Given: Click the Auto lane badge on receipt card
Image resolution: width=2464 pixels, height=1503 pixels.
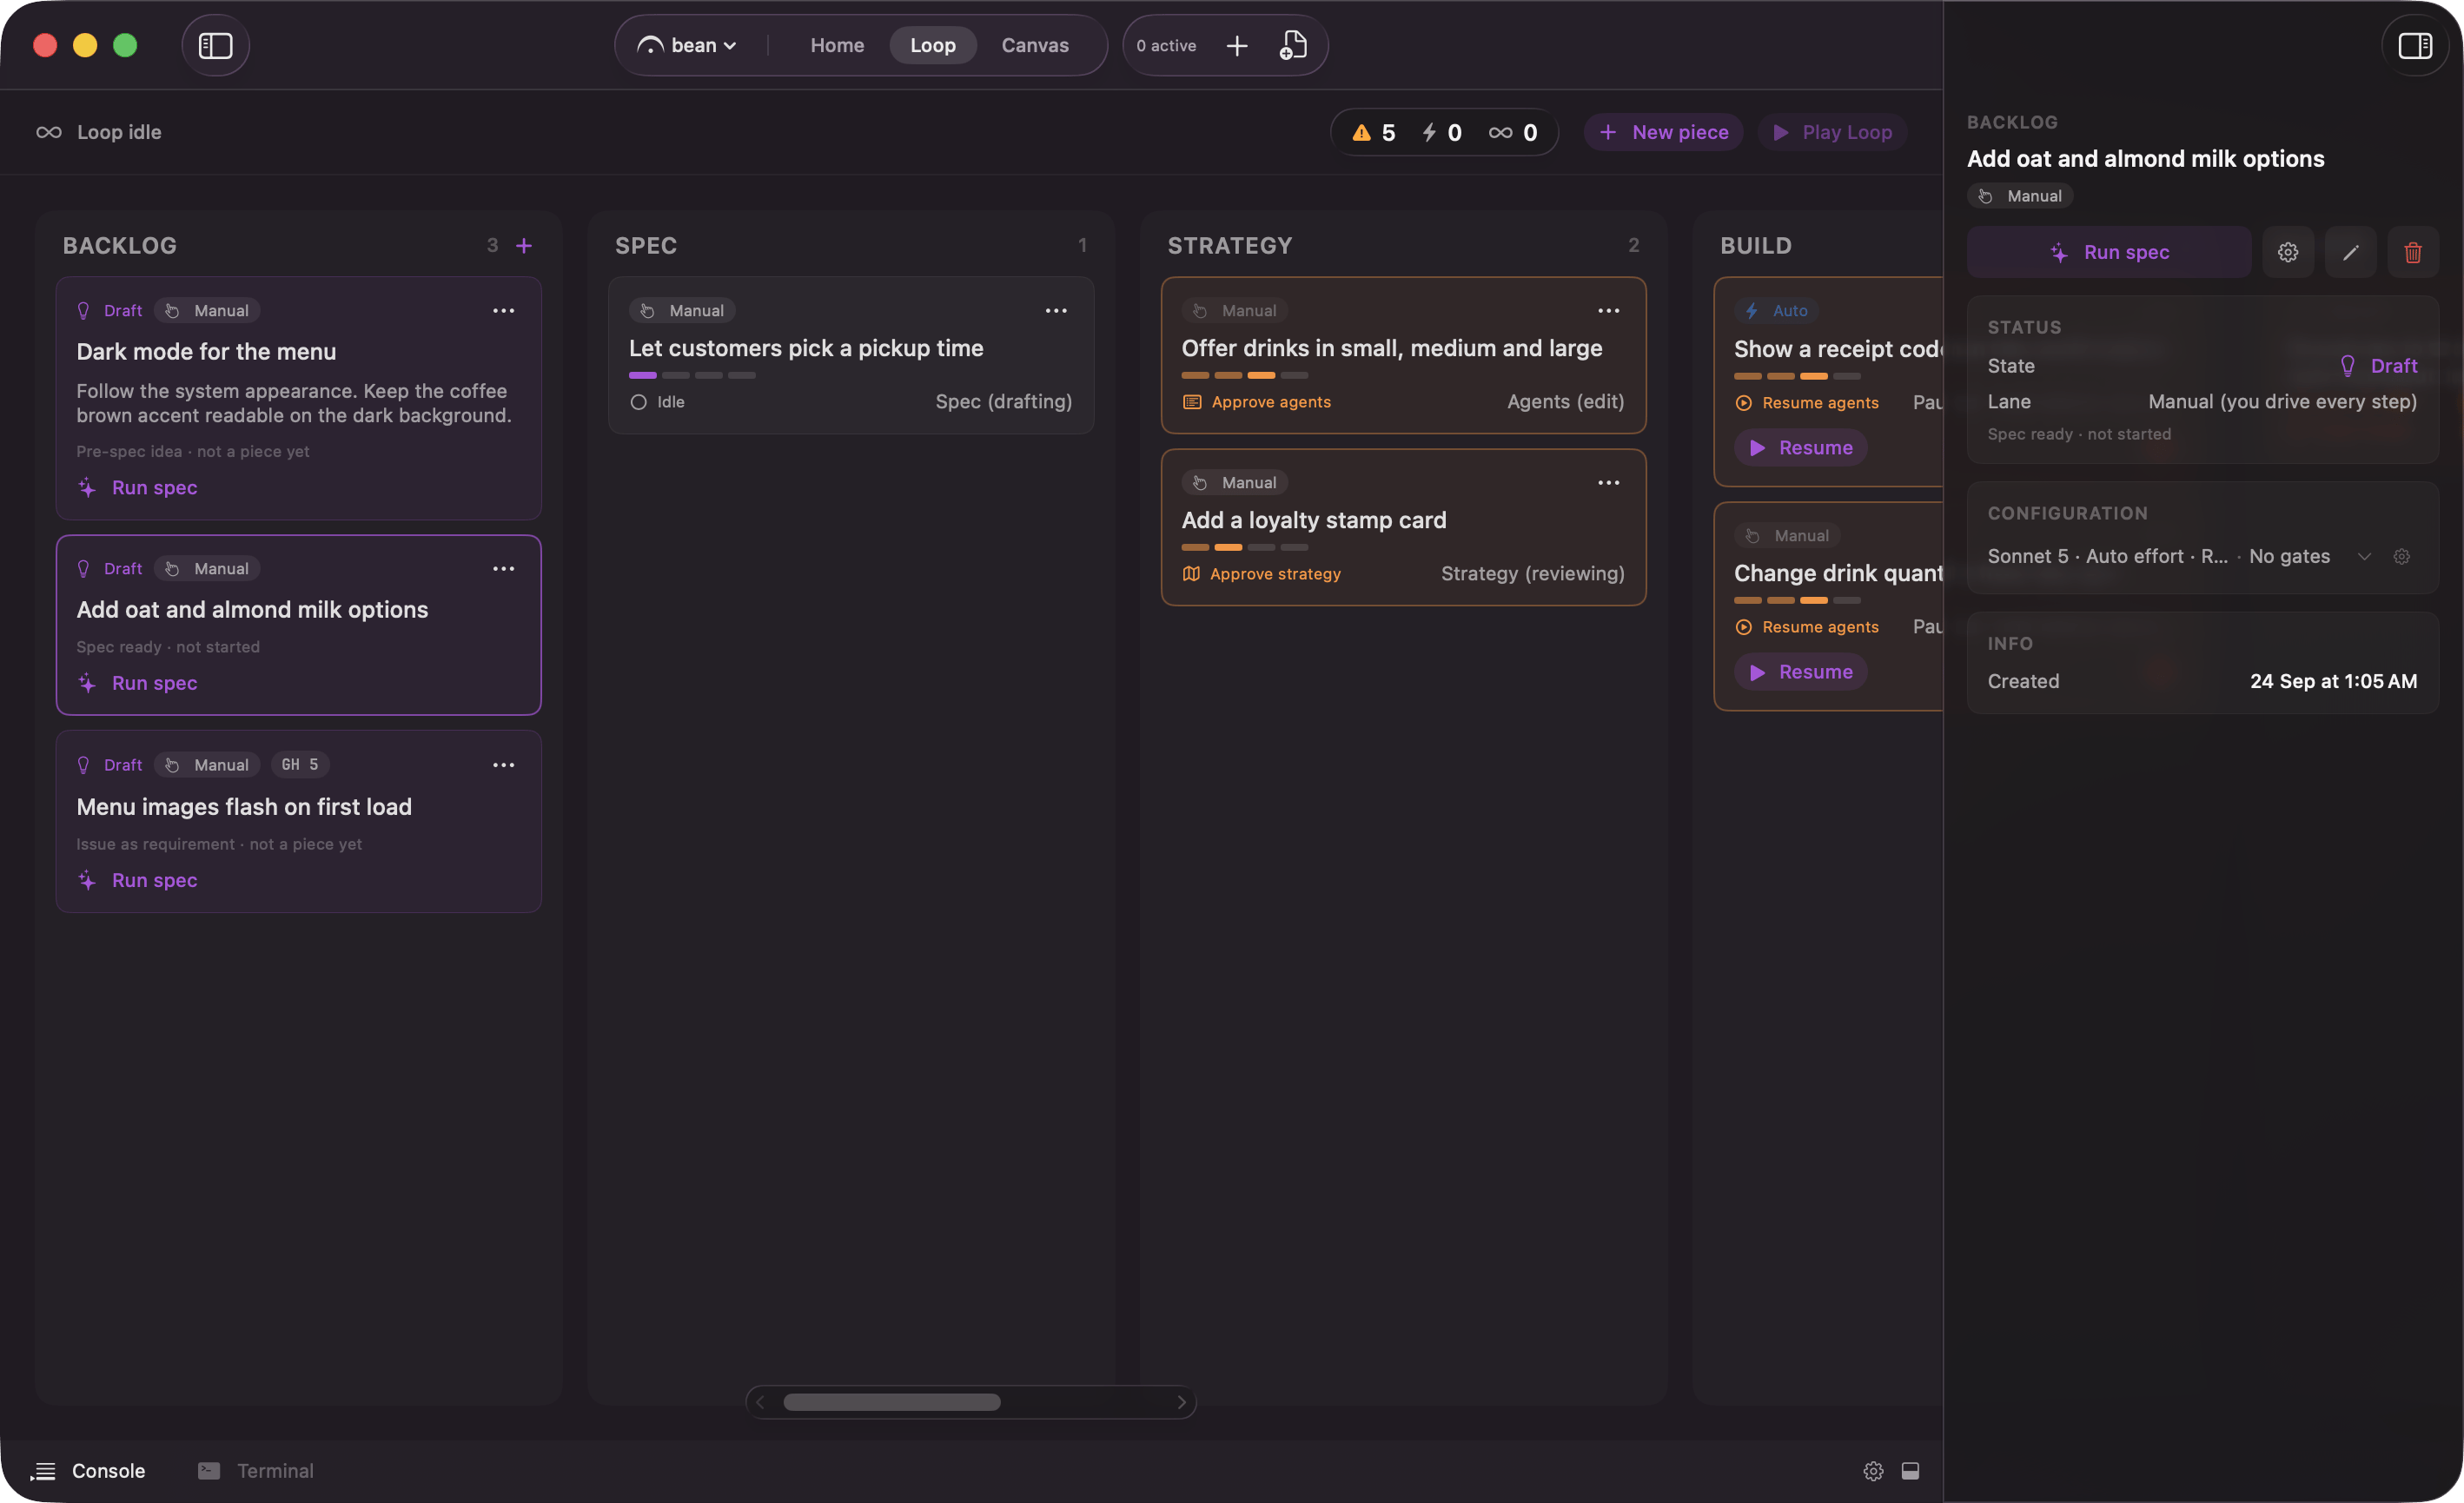Looking at the screenshot, I should [x=1777, y=311].
